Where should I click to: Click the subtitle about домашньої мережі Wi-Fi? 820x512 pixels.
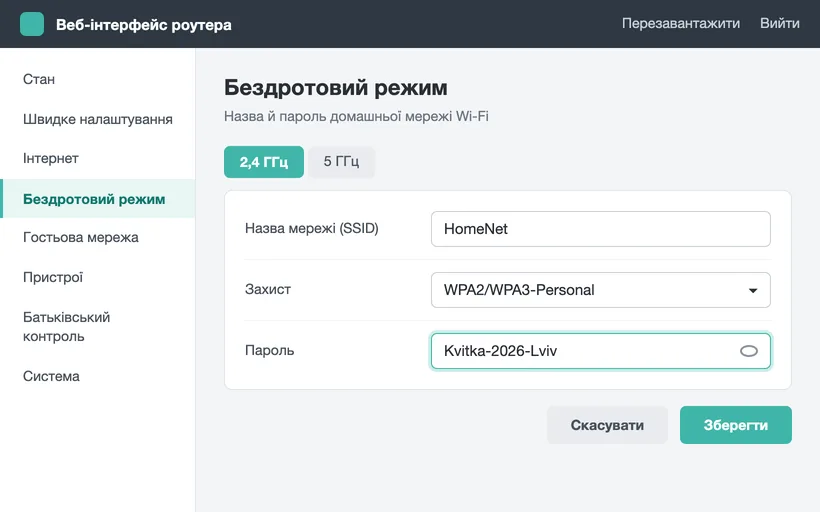click(356, 116)
